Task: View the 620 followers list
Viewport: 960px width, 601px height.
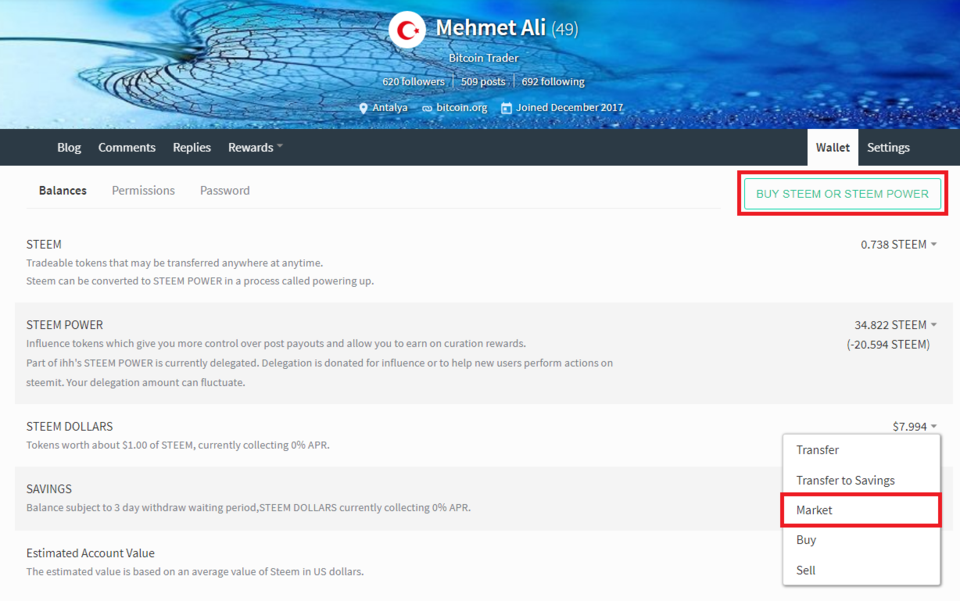Action: pyautogui.click(x=413, y=81)
